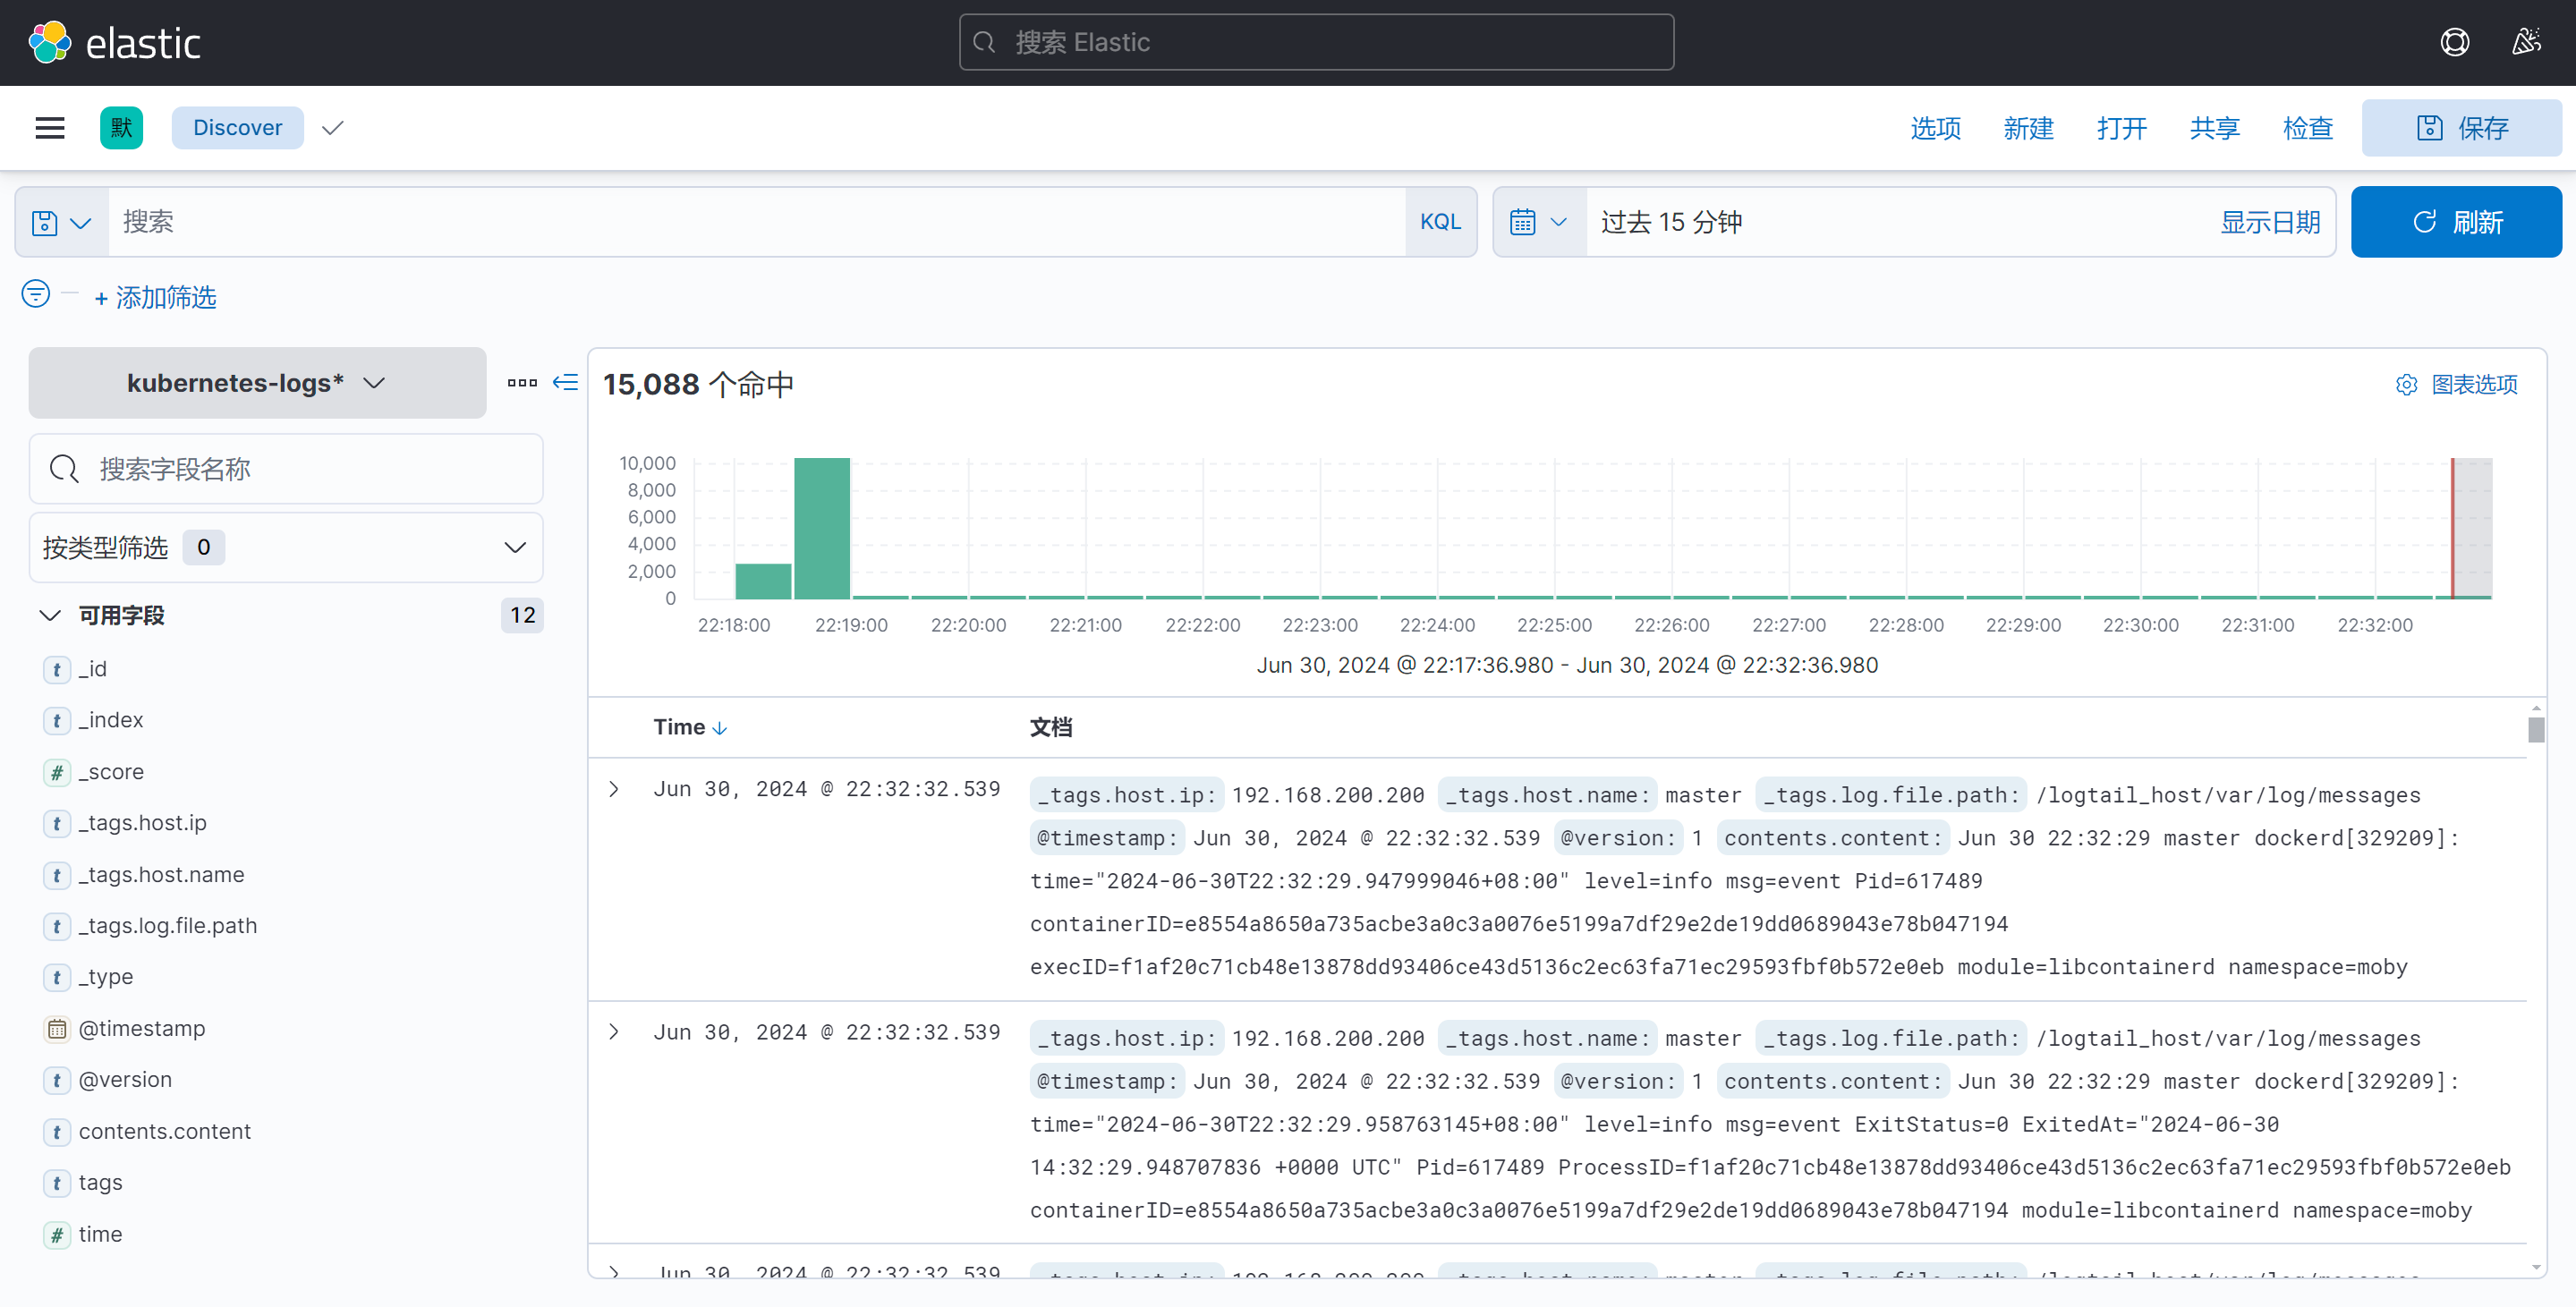This screenshot has width=2576, height=1307.
Task: Select the New menu item
Action: click(2028, 128)
